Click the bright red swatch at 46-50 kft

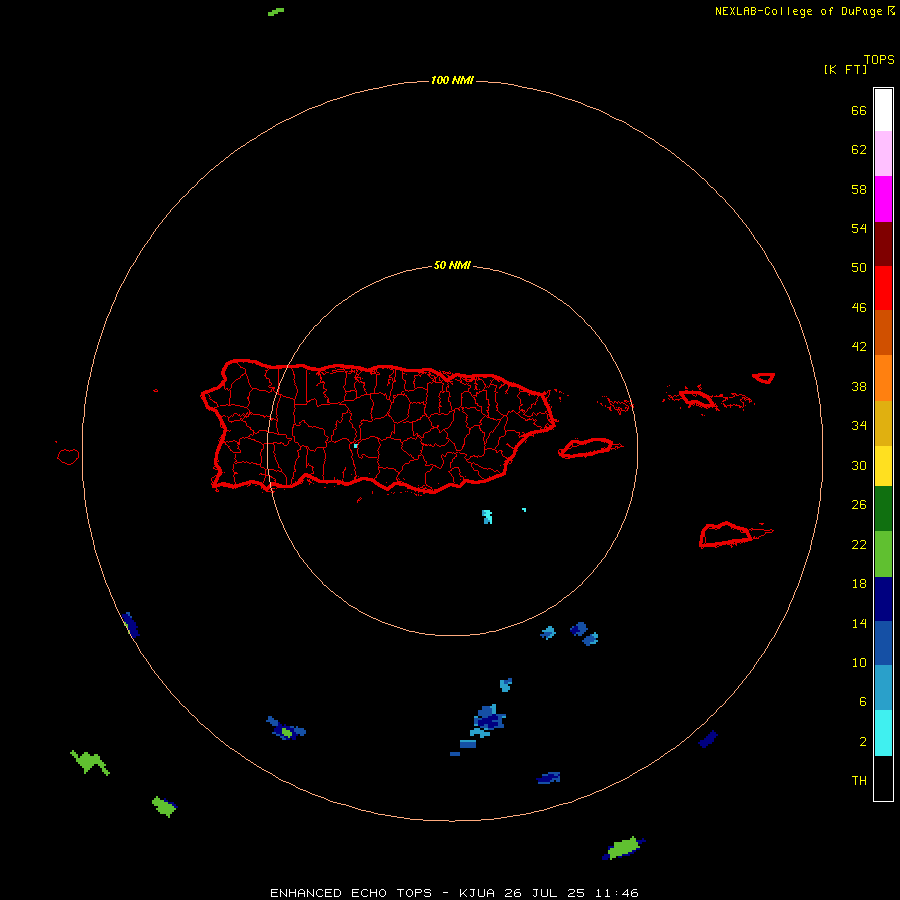tap(883, 288)
